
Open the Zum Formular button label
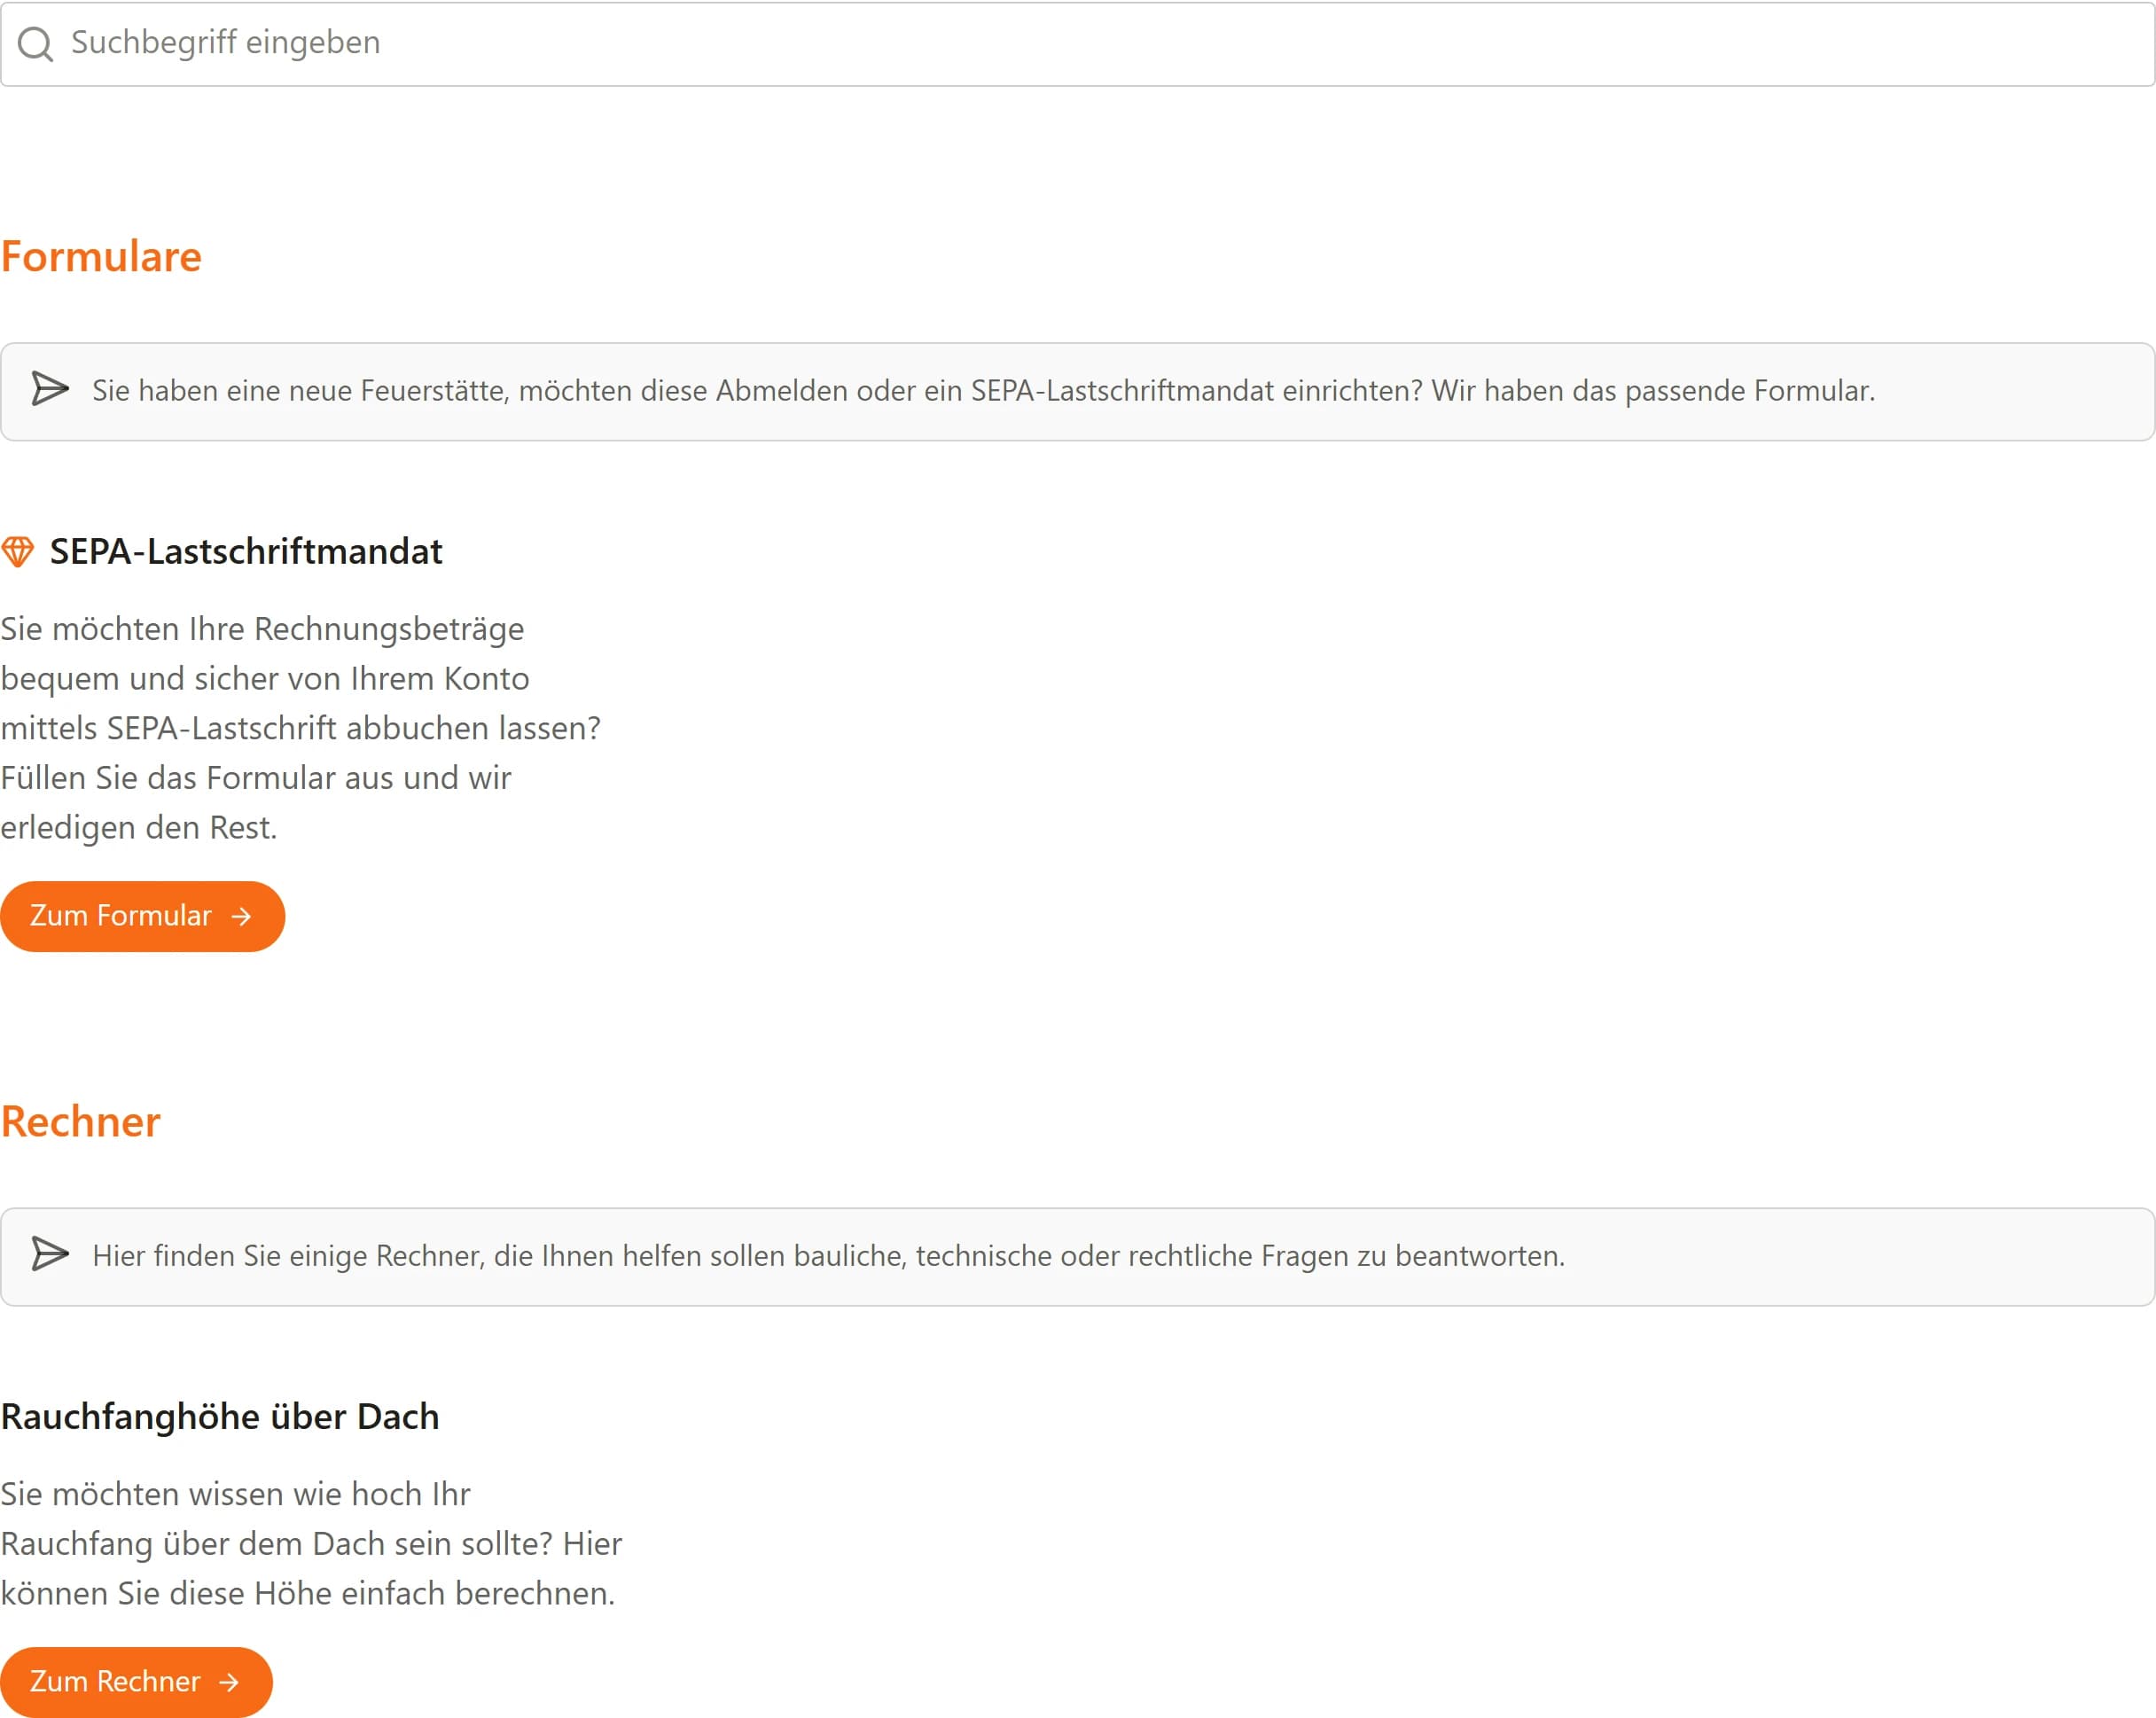pyautogui.click(x=121, y=915)
